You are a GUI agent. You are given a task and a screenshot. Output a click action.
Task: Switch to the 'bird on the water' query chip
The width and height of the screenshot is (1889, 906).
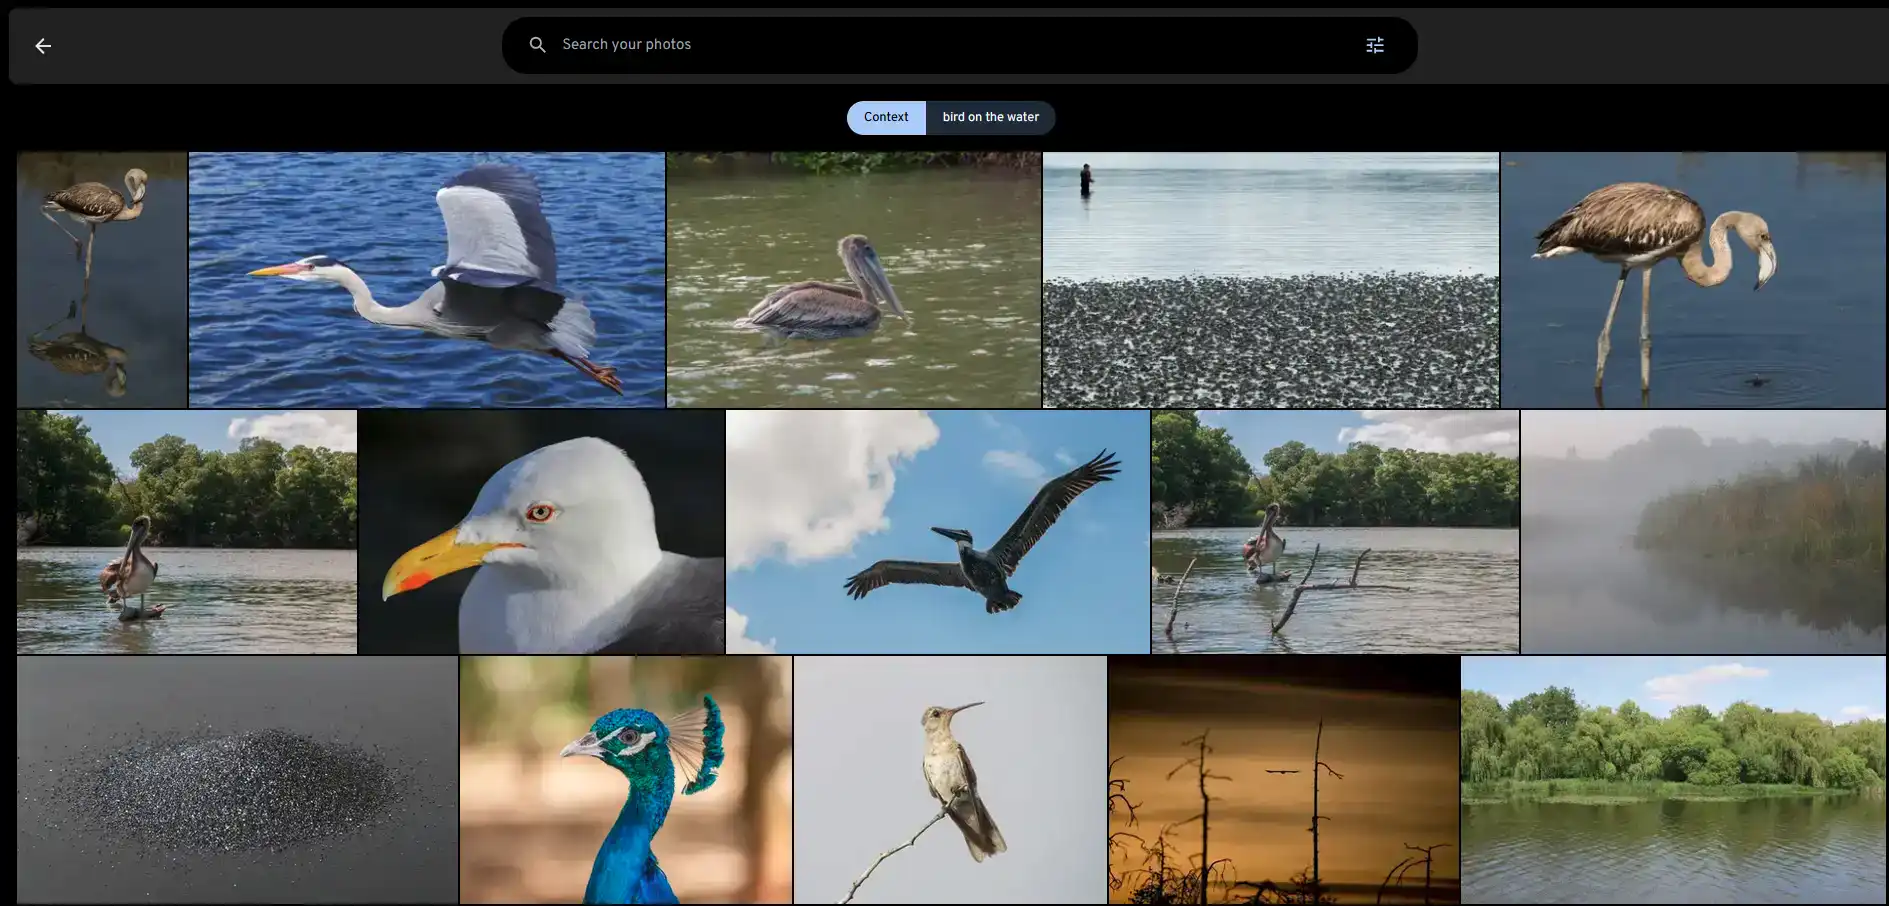click(x=990, y=117)
